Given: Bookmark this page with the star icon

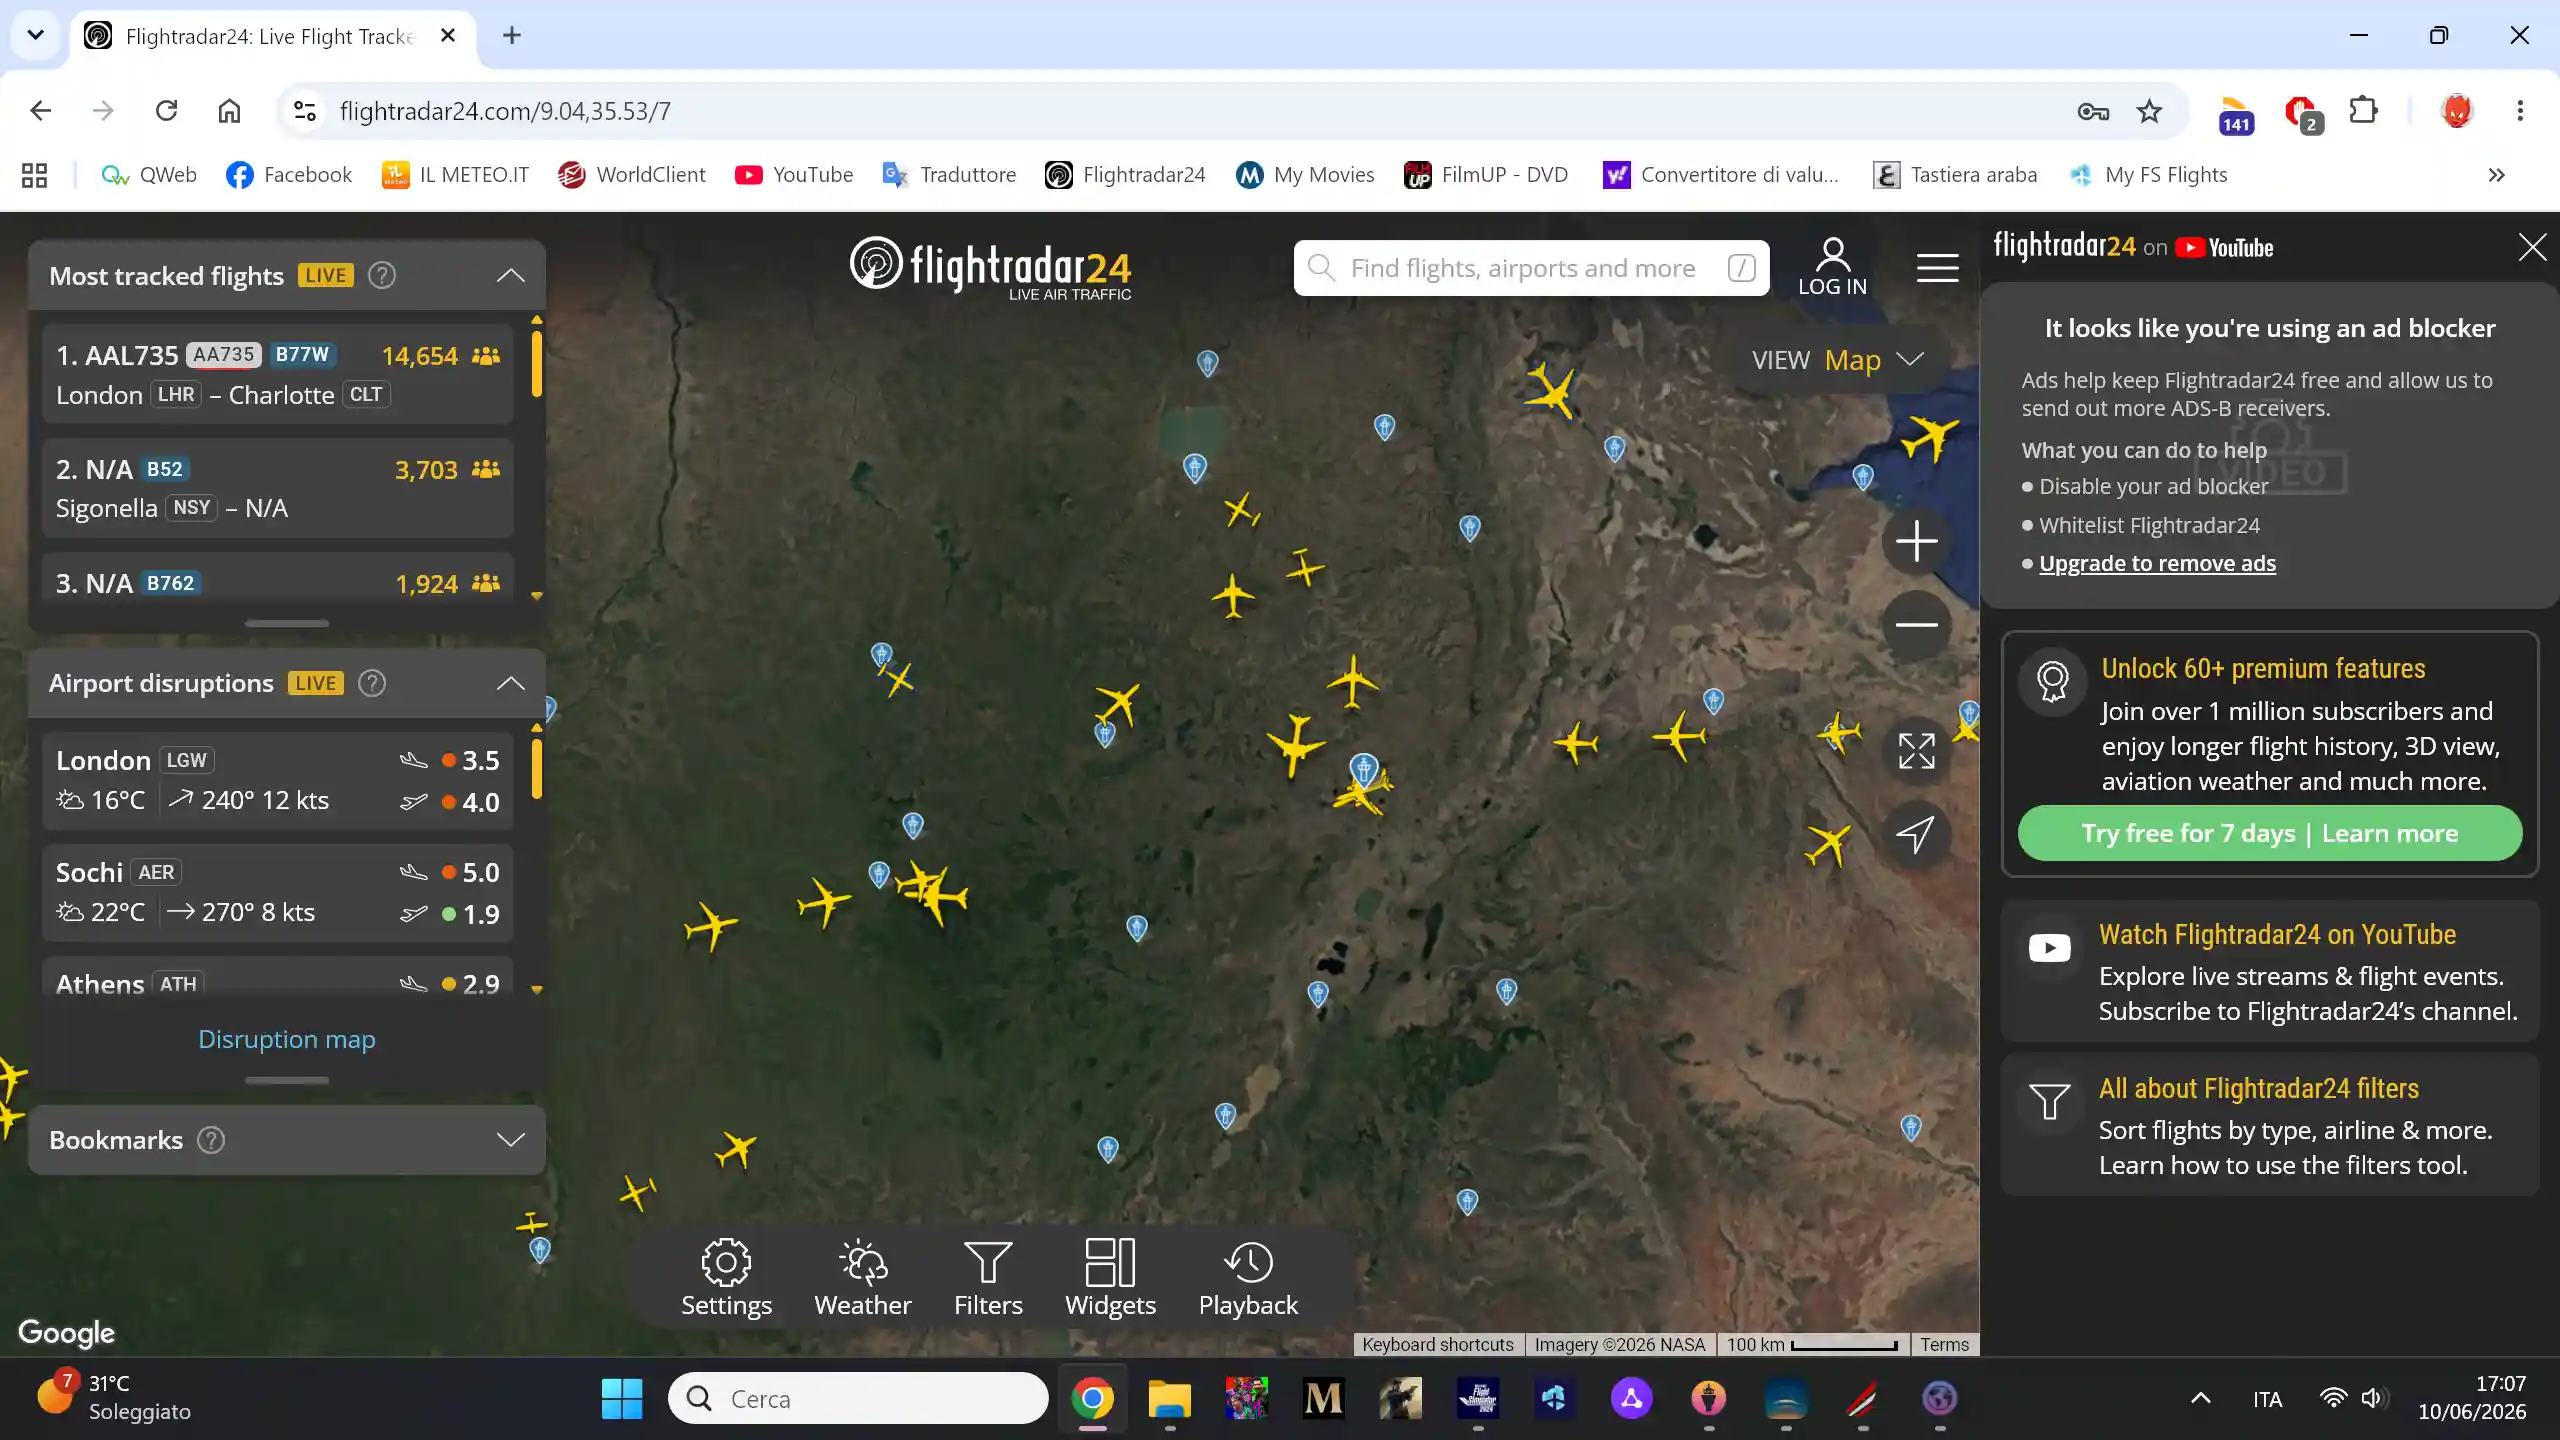Looking at the screenshot, I should point(2148,111).
